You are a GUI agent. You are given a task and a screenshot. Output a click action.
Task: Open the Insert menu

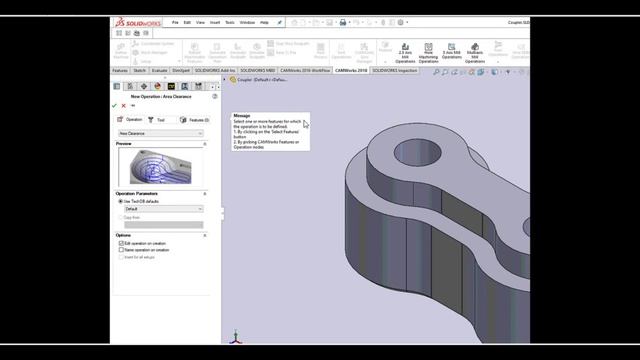point(215,22)
